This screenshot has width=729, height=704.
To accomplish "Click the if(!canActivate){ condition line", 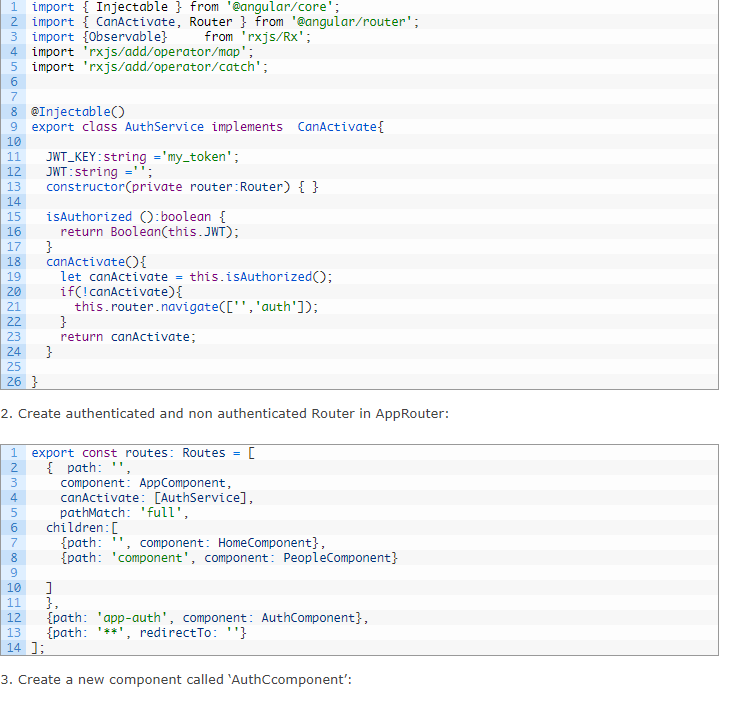I will pyautogui.click(x=121, y=292).
